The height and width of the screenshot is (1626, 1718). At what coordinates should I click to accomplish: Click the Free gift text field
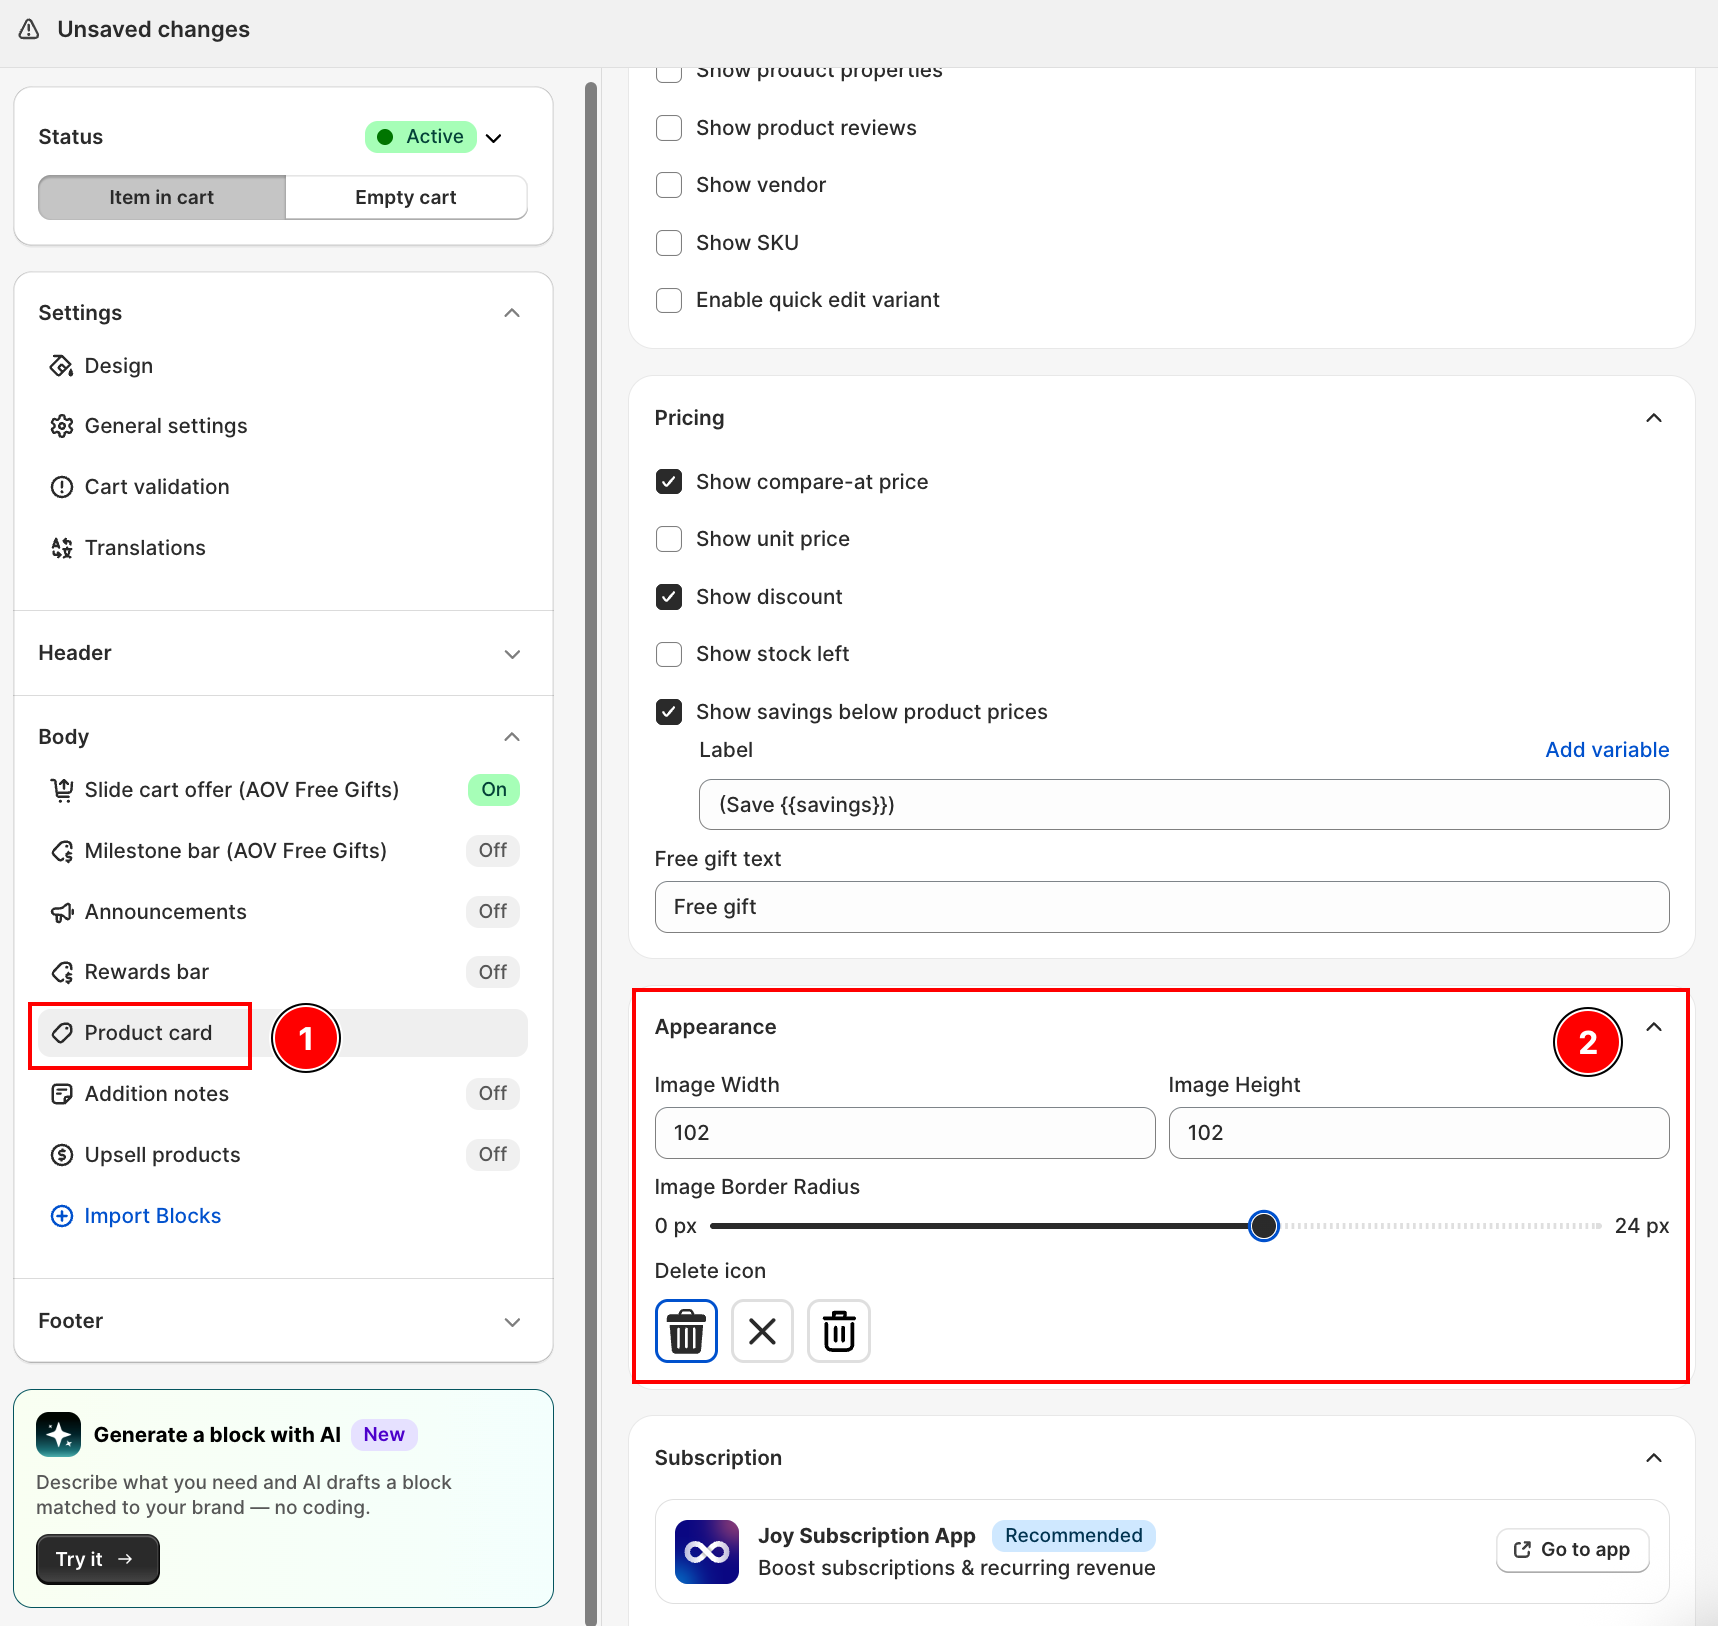click(1162, 907)
